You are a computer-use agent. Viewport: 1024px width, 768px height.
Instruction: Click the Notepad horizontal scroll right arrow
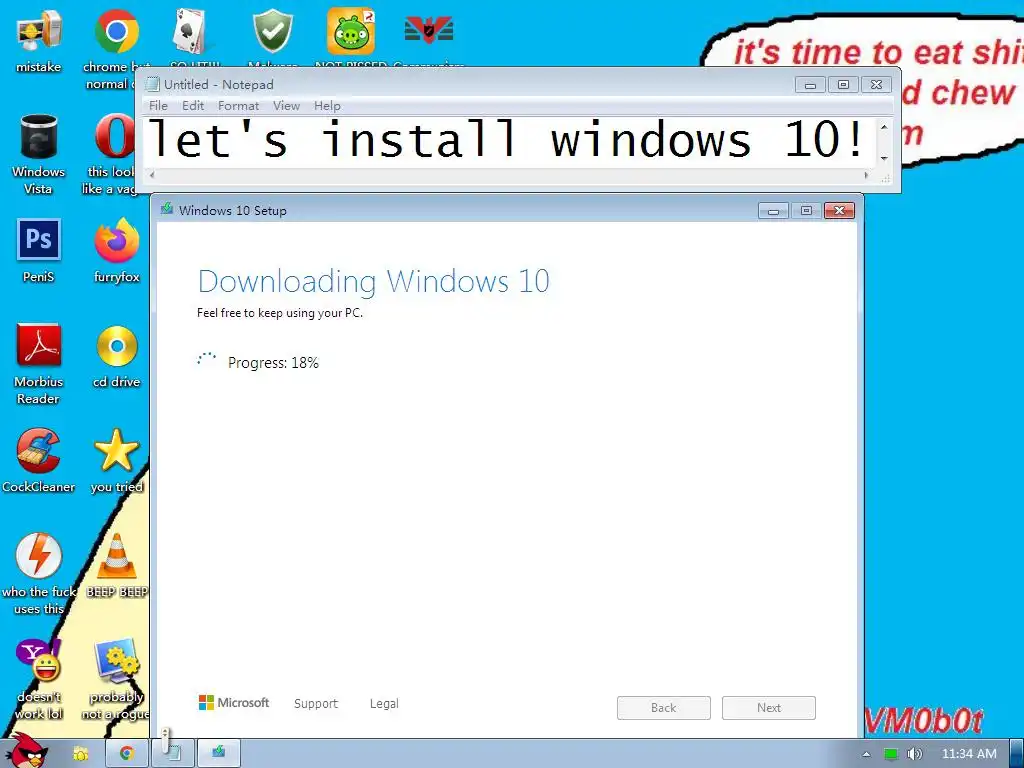coord(866,175)
